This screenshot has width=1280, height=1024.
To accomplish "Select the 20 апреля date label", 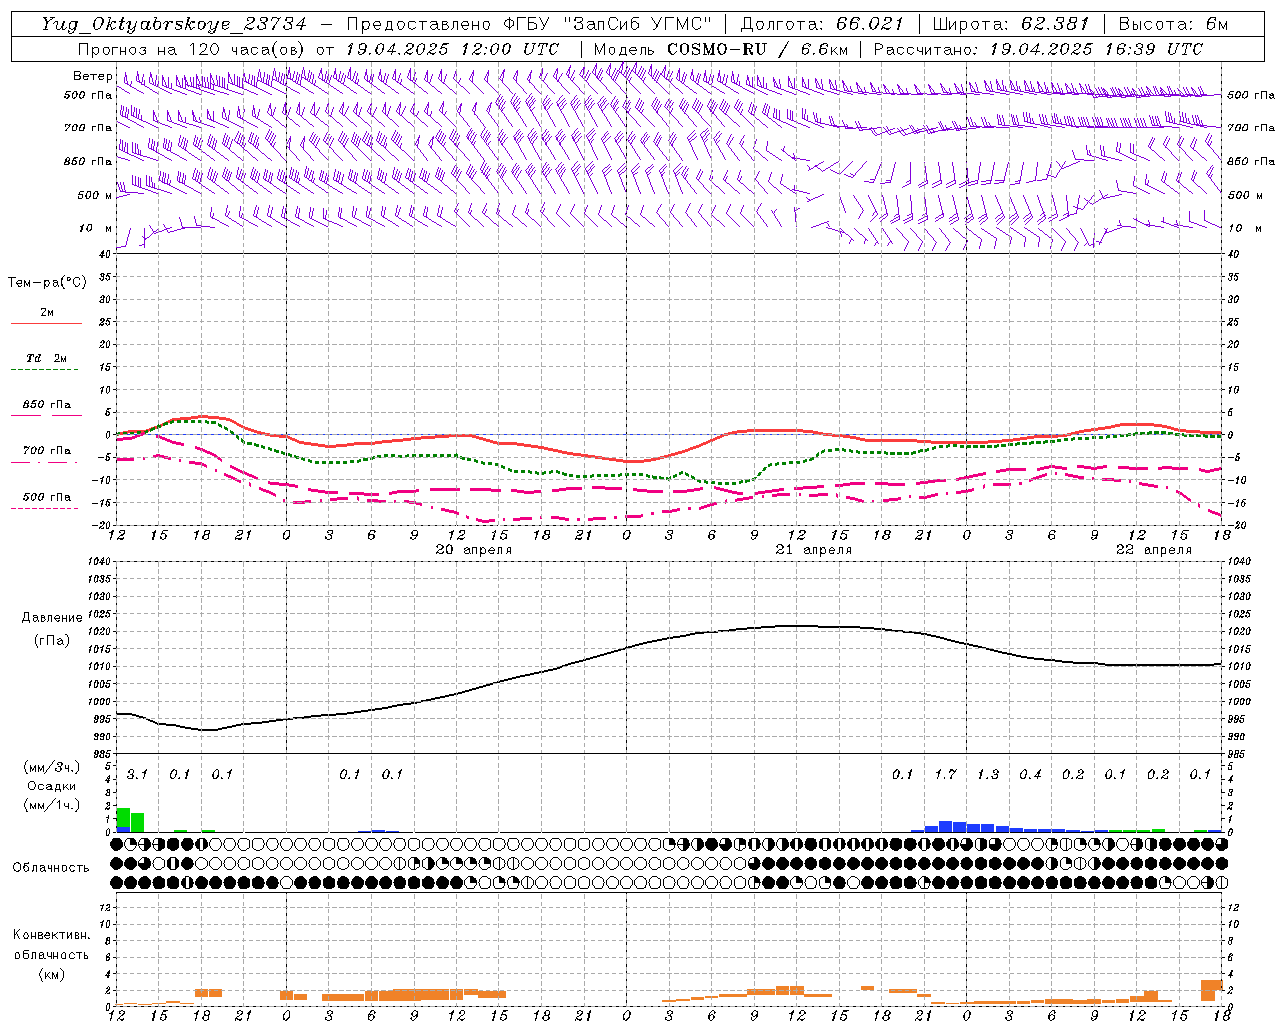I will pyautogui.click(x=474, y=550).
